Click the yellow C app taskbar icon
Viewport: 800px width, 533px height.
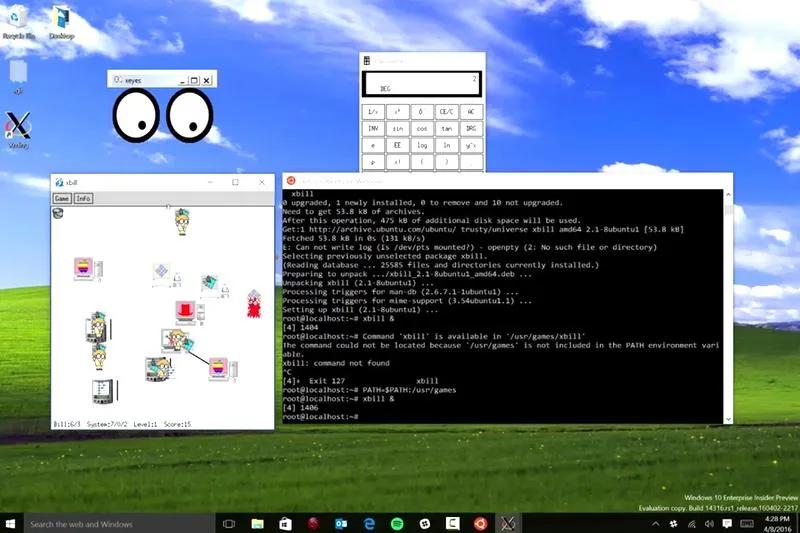(453, 524)
